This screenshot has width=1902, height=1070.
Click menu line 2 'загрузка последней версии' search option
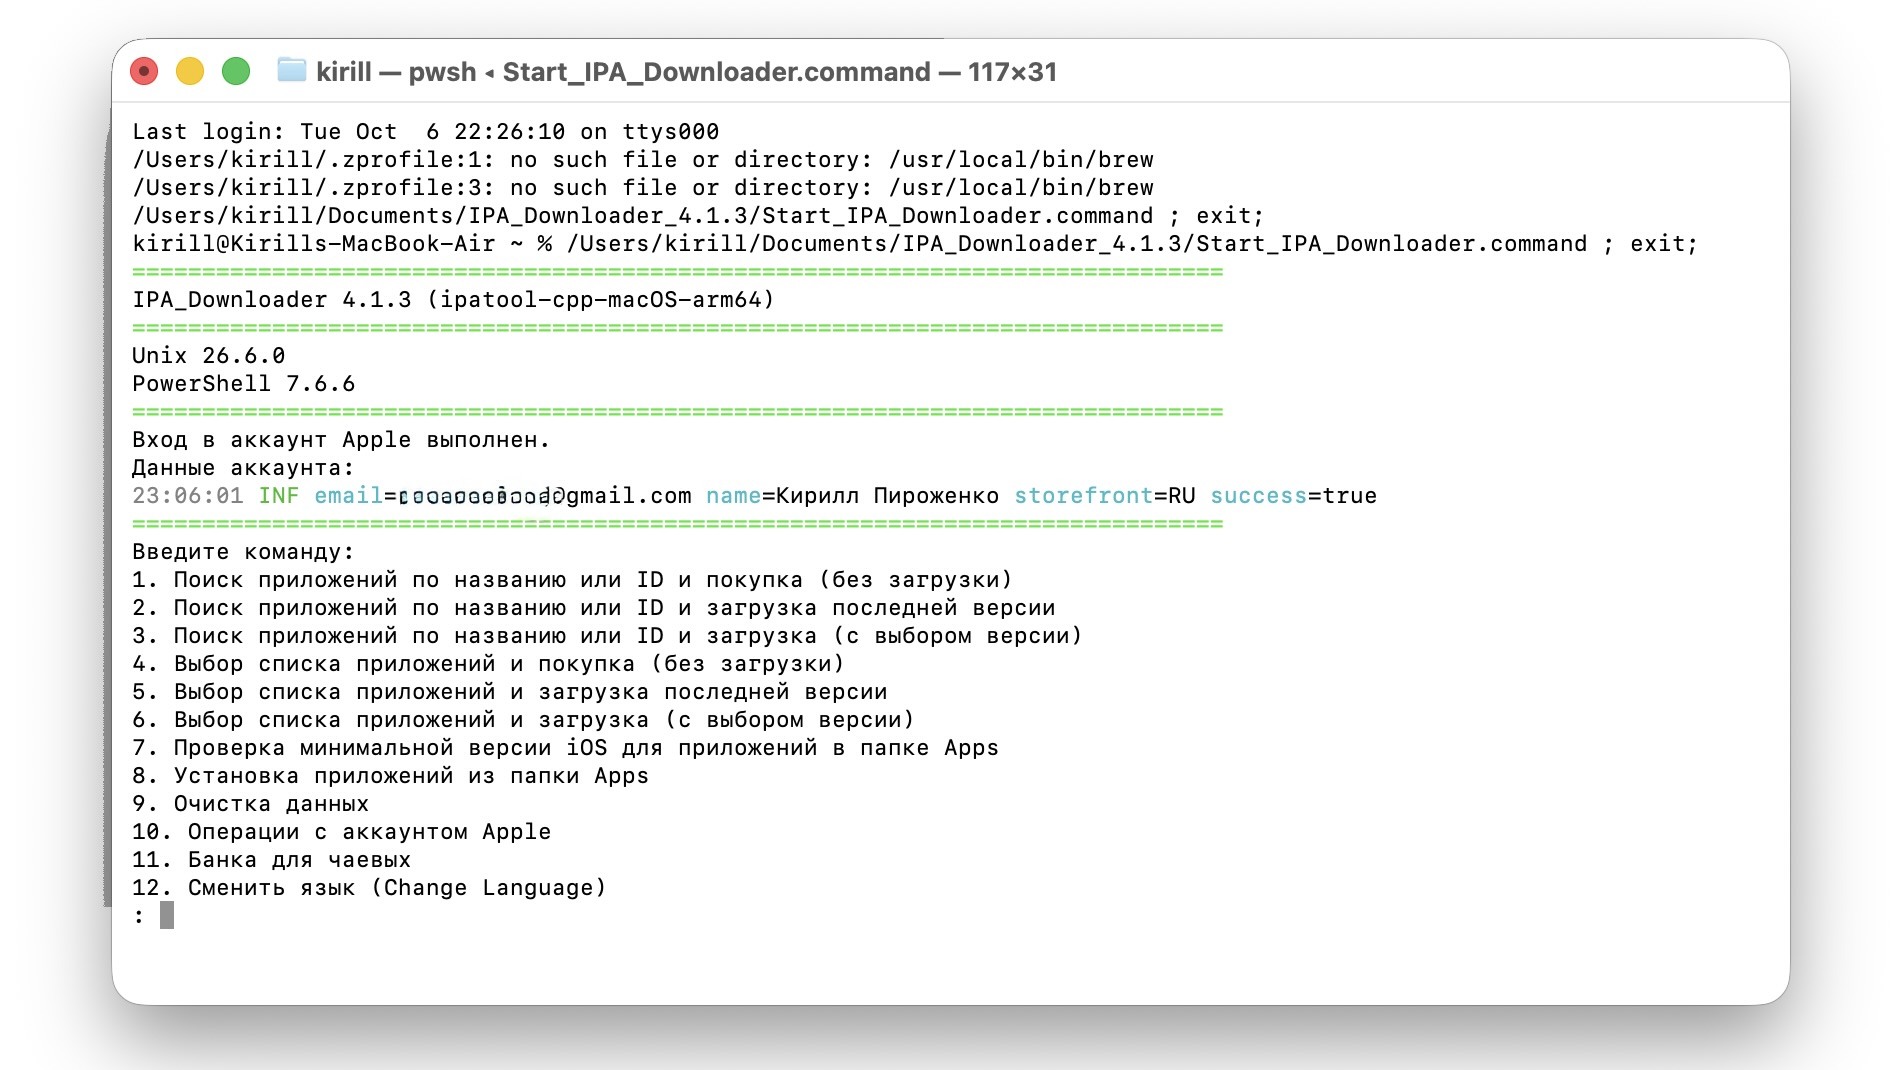coord(593,608)
